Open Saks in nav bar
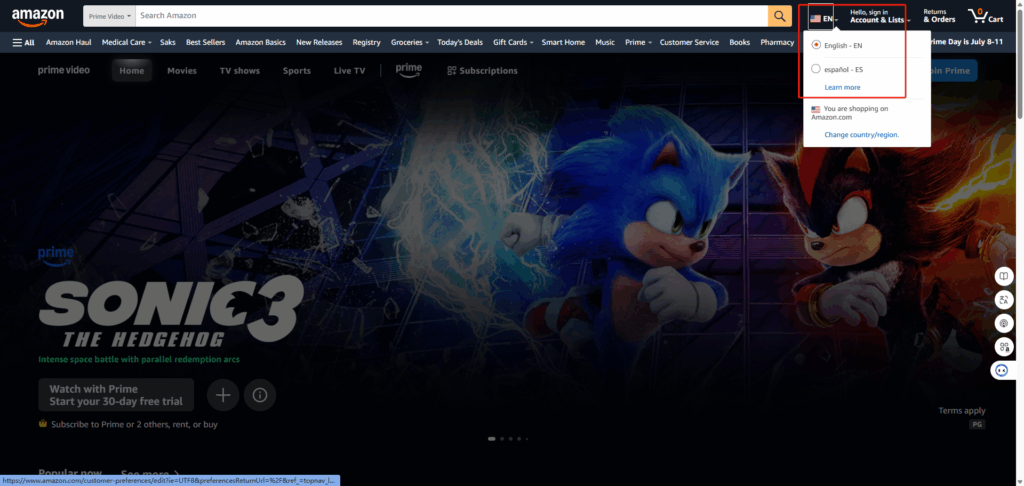Image resolution: width=1024 pixels, height=486 pixels. [168, 42]
